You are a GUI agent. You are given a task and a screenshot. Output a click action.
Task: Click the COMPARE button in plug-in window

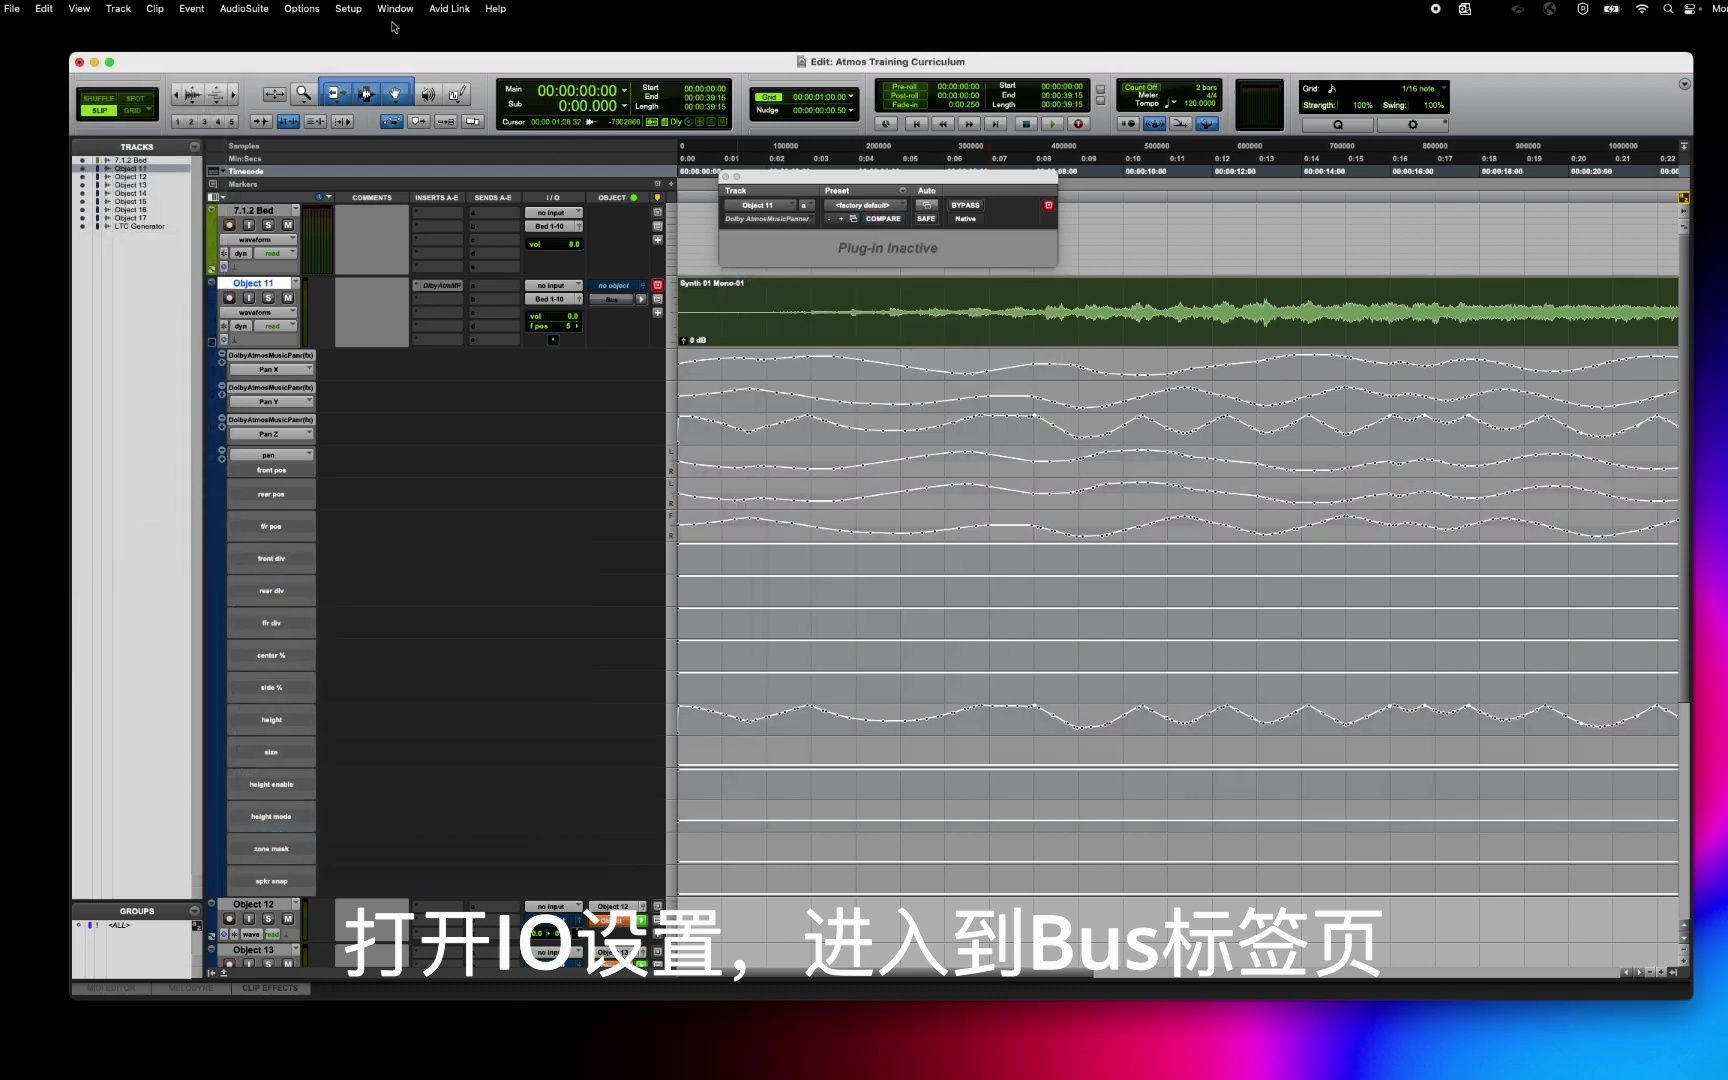pyautogui.click(x=883, y=219)
